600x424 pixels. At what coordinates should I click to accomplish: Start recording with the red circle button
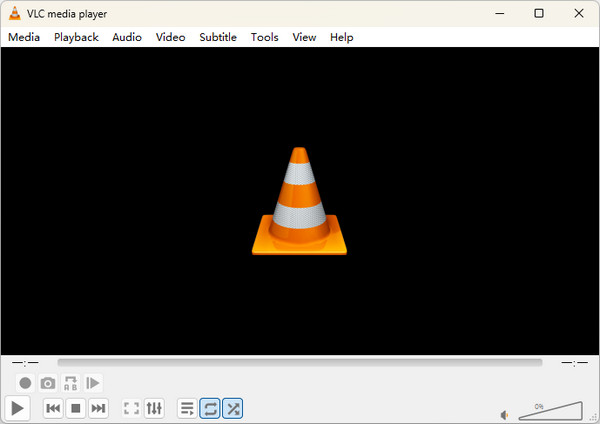click(25, 383)
